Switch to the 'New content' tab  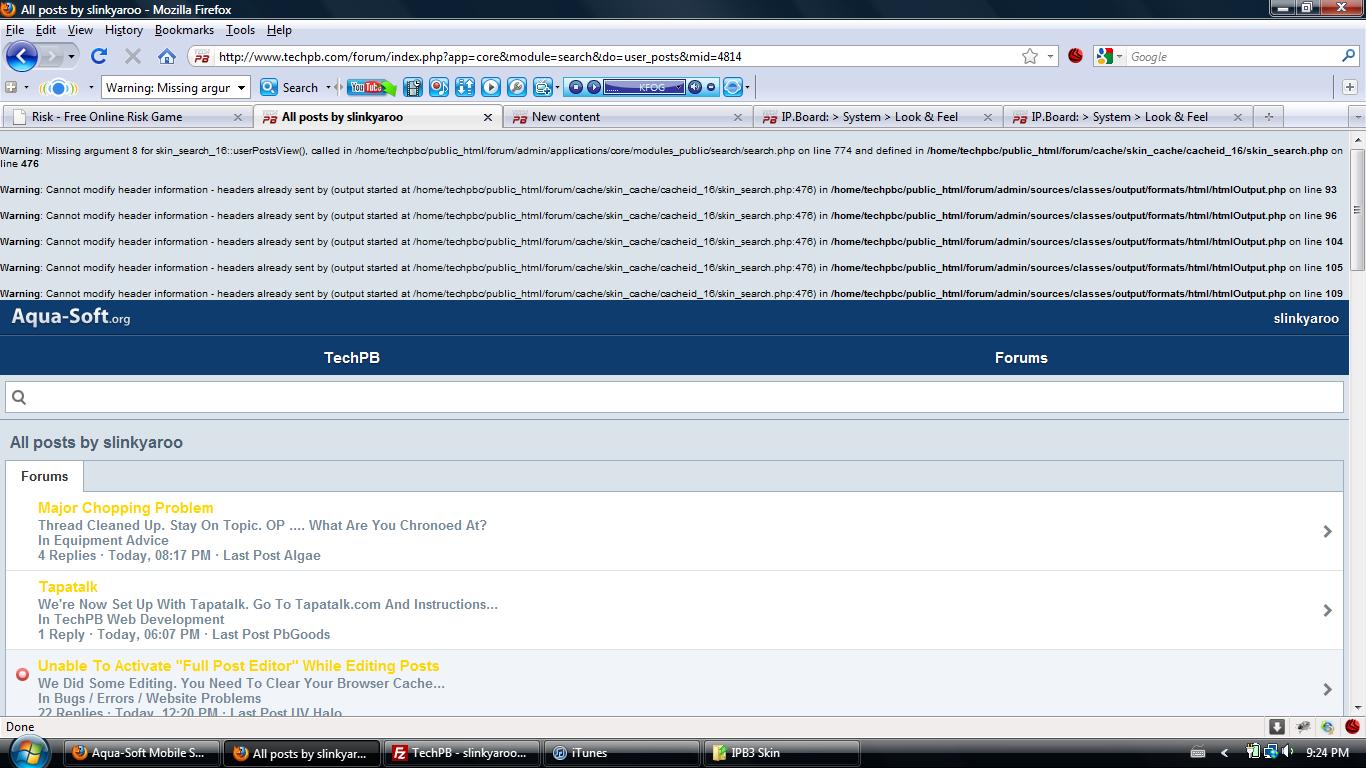click(566, 117)
